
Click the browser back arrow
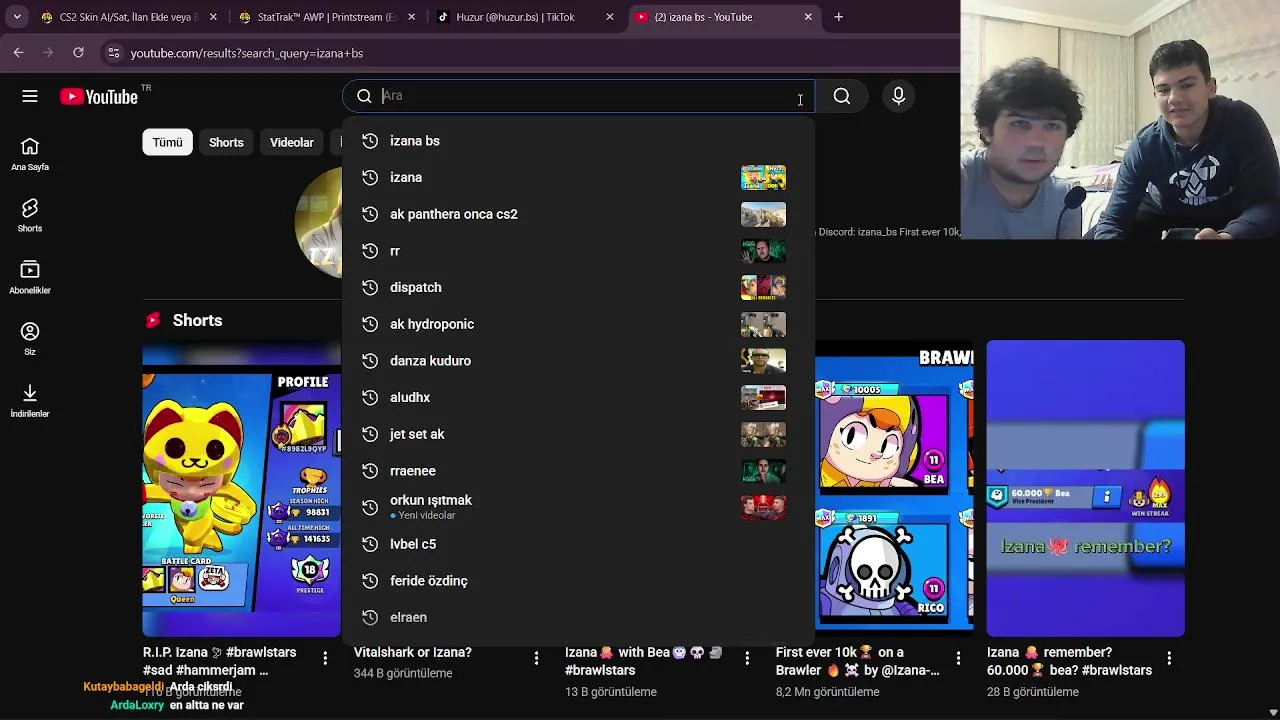[19, 52]
